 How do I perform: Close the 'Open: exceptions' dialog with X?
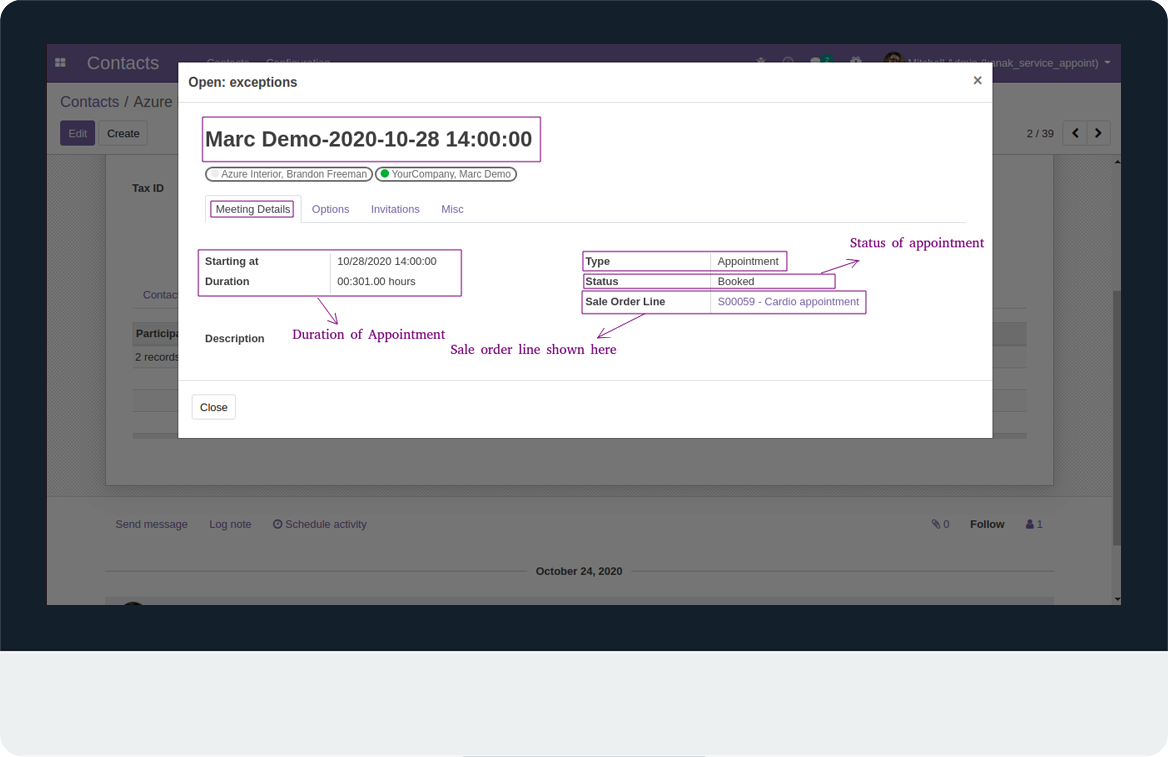[977, 80]
